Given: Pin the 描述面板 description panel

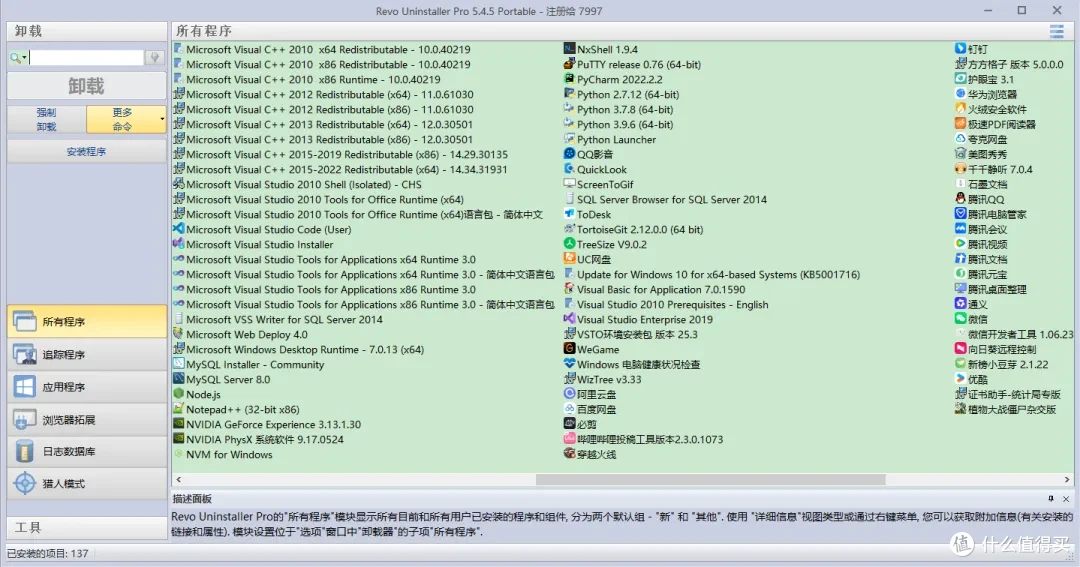Looking at the screenshot, I should (1051, 499).
